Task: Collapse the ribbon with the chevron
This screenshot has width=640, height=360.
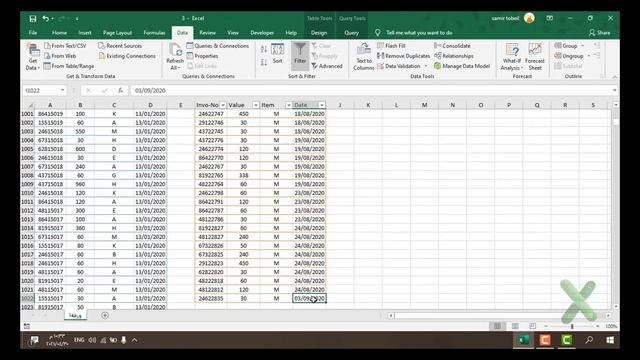Action: coord(614,77)
